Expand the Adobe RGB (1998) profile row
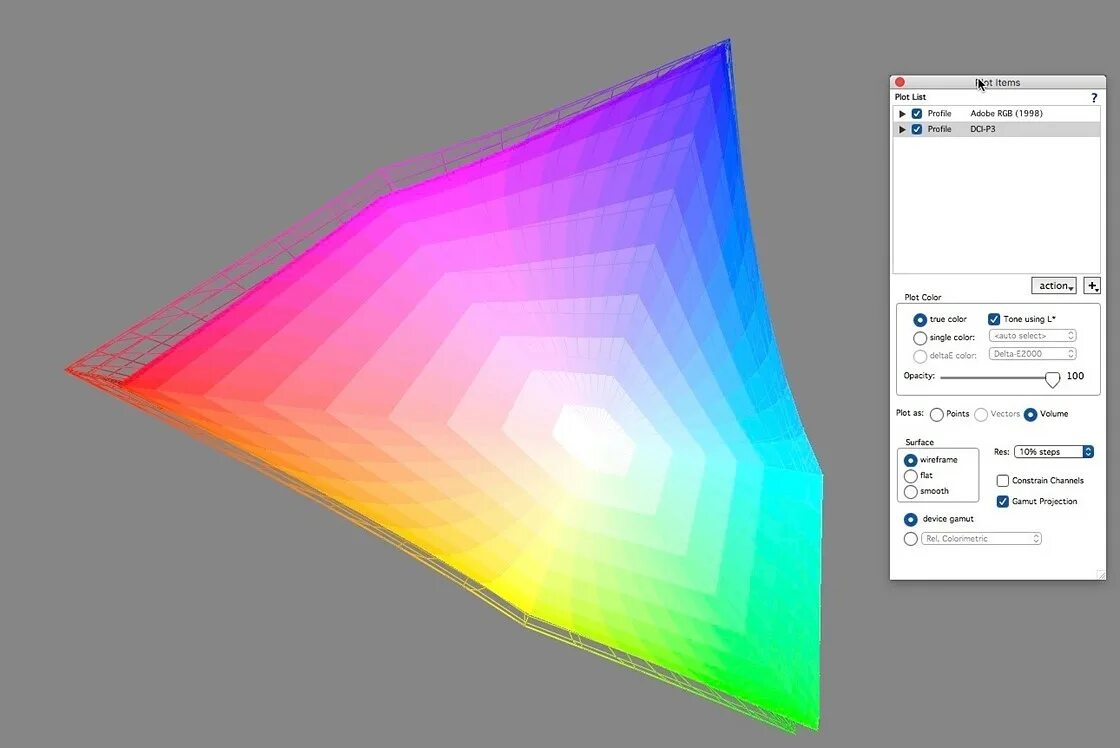The image size is (1120, 748). pyautogui.click(x=902, y=114)
